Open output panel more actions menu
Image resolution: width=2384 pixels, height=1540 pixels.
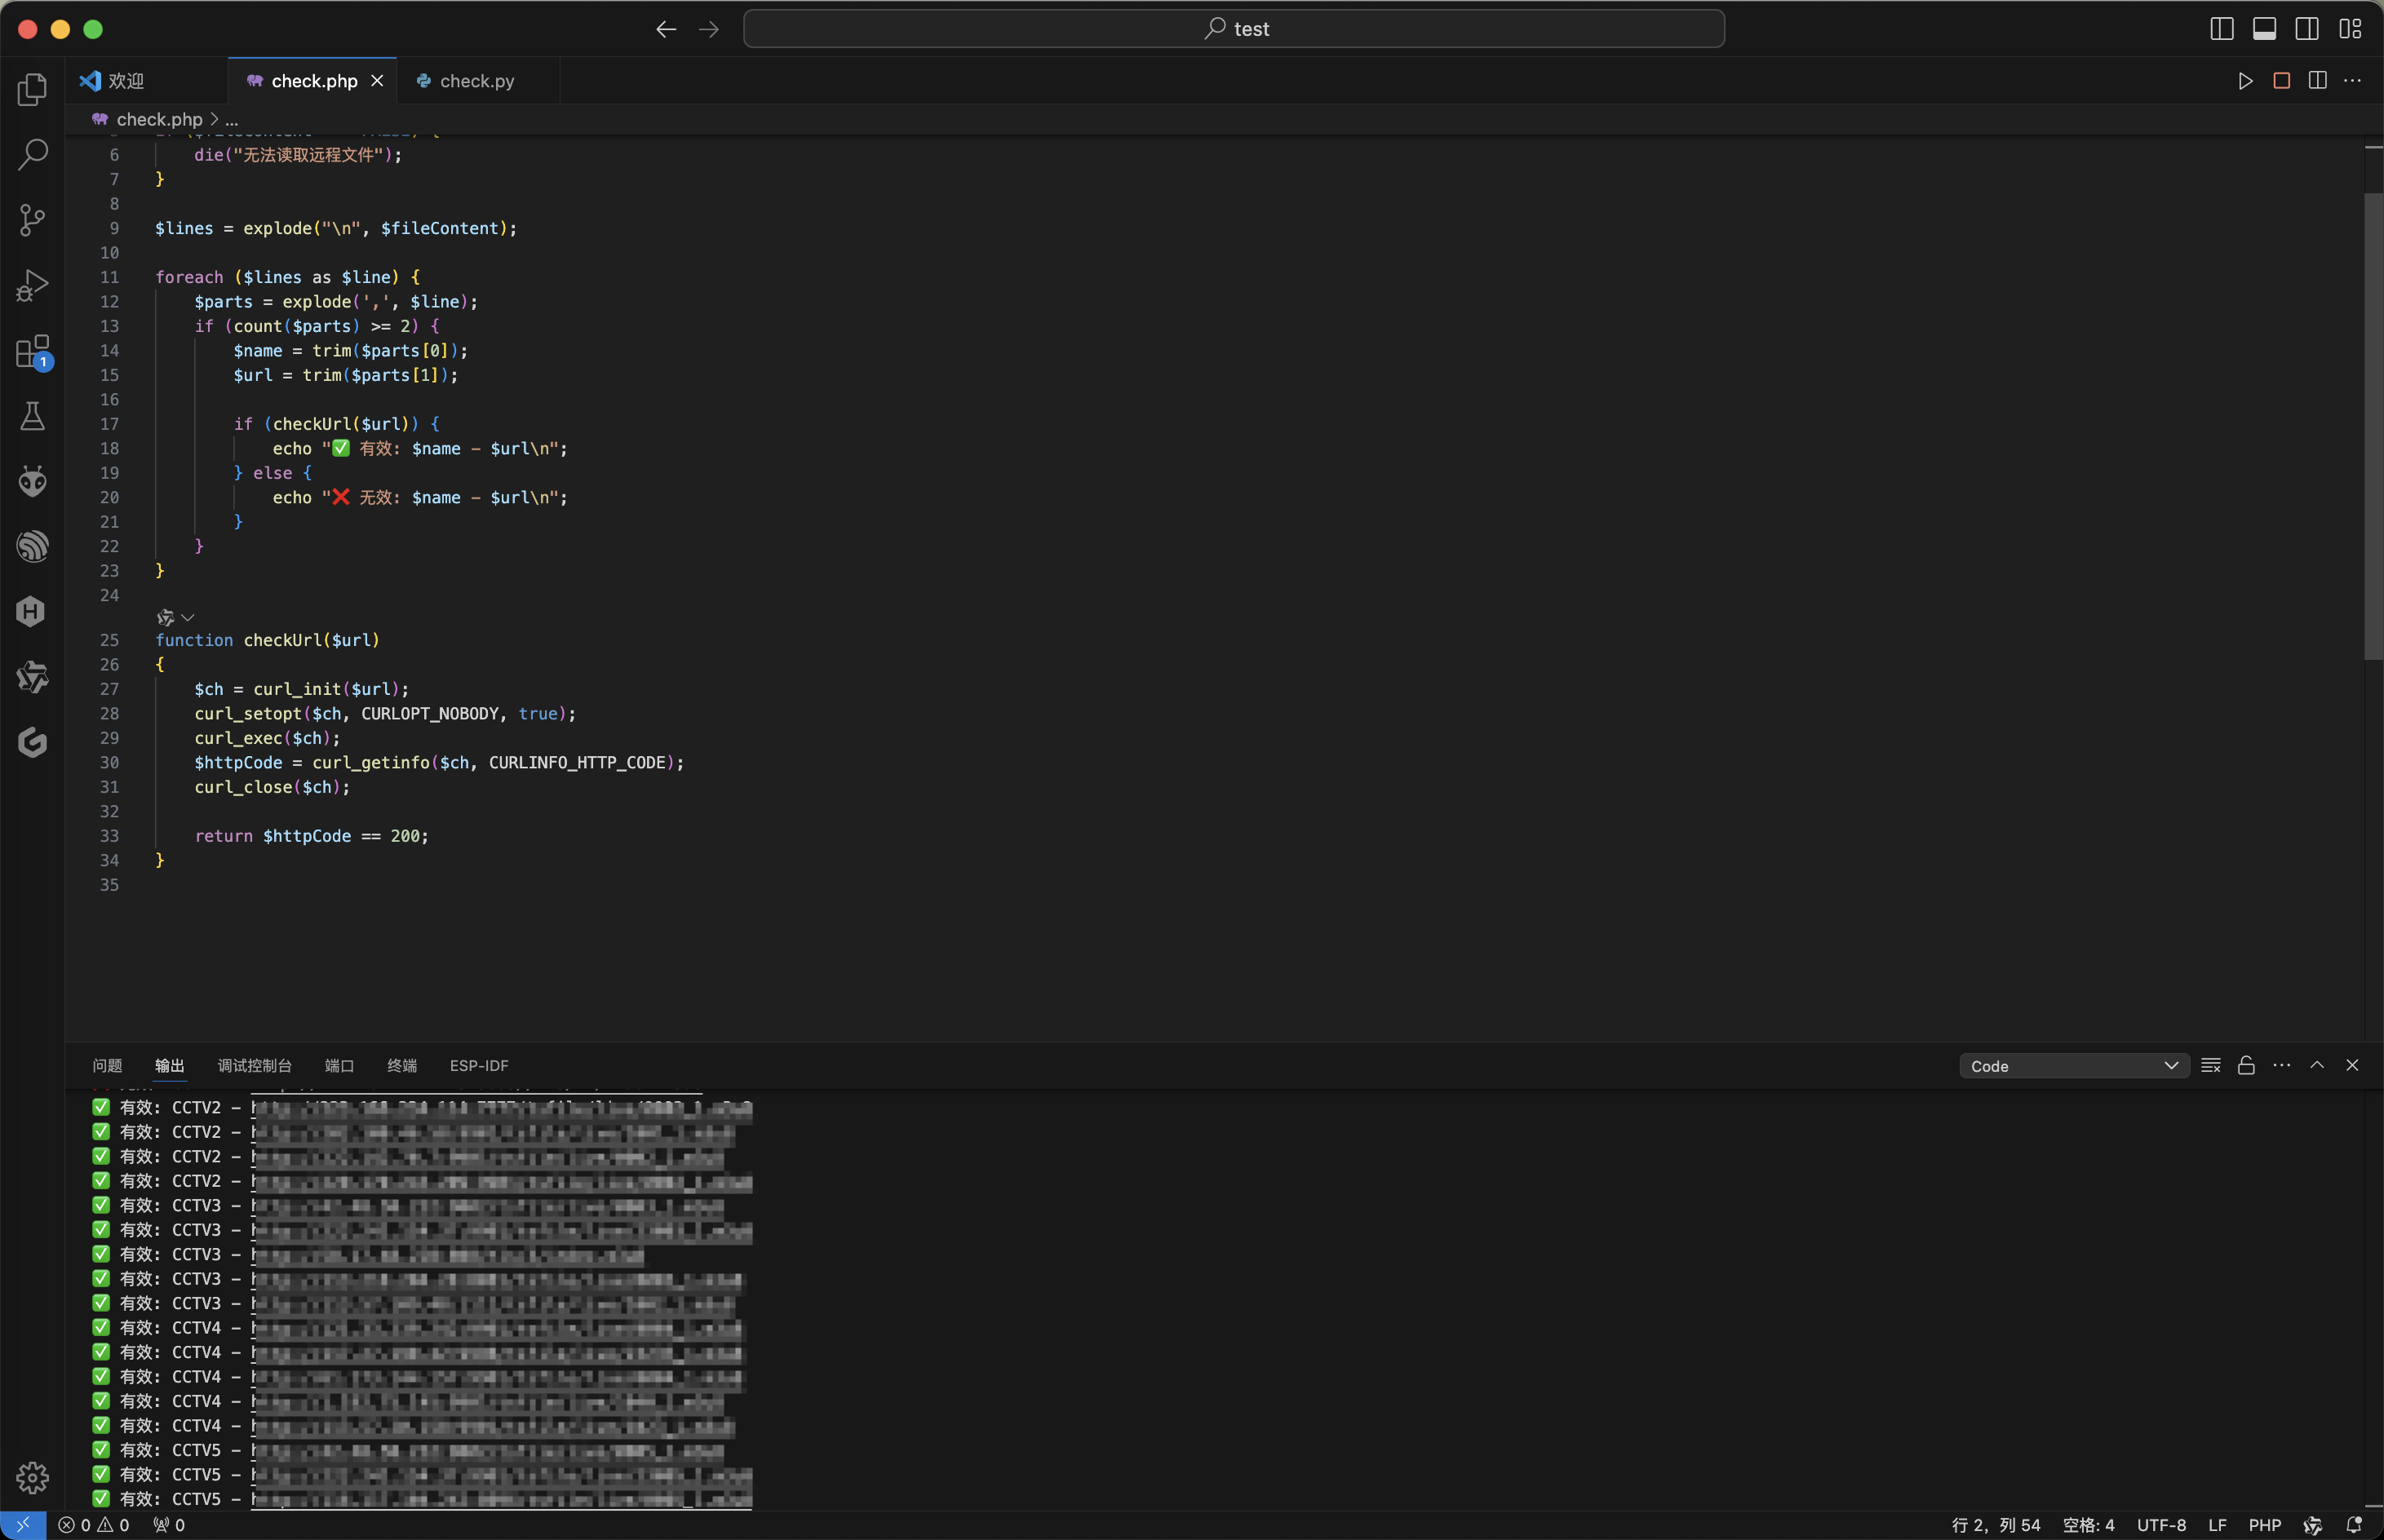click(x=2281, y=1065)
